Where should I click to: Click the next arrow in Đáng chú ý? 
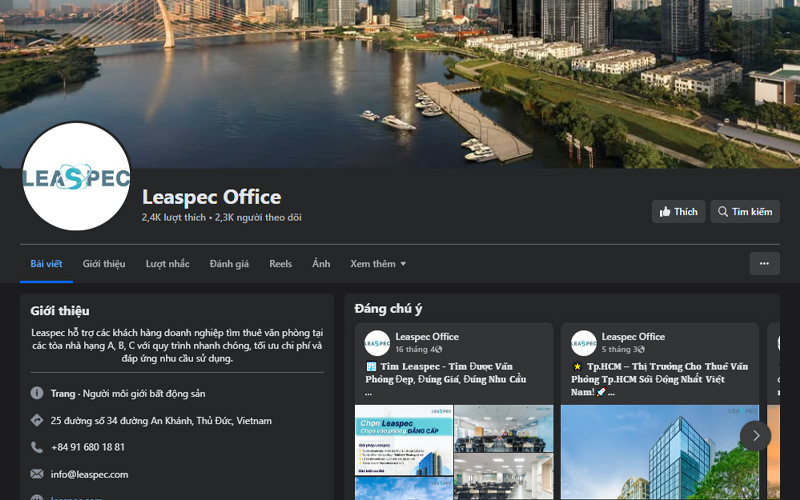[x=756, y=436]
